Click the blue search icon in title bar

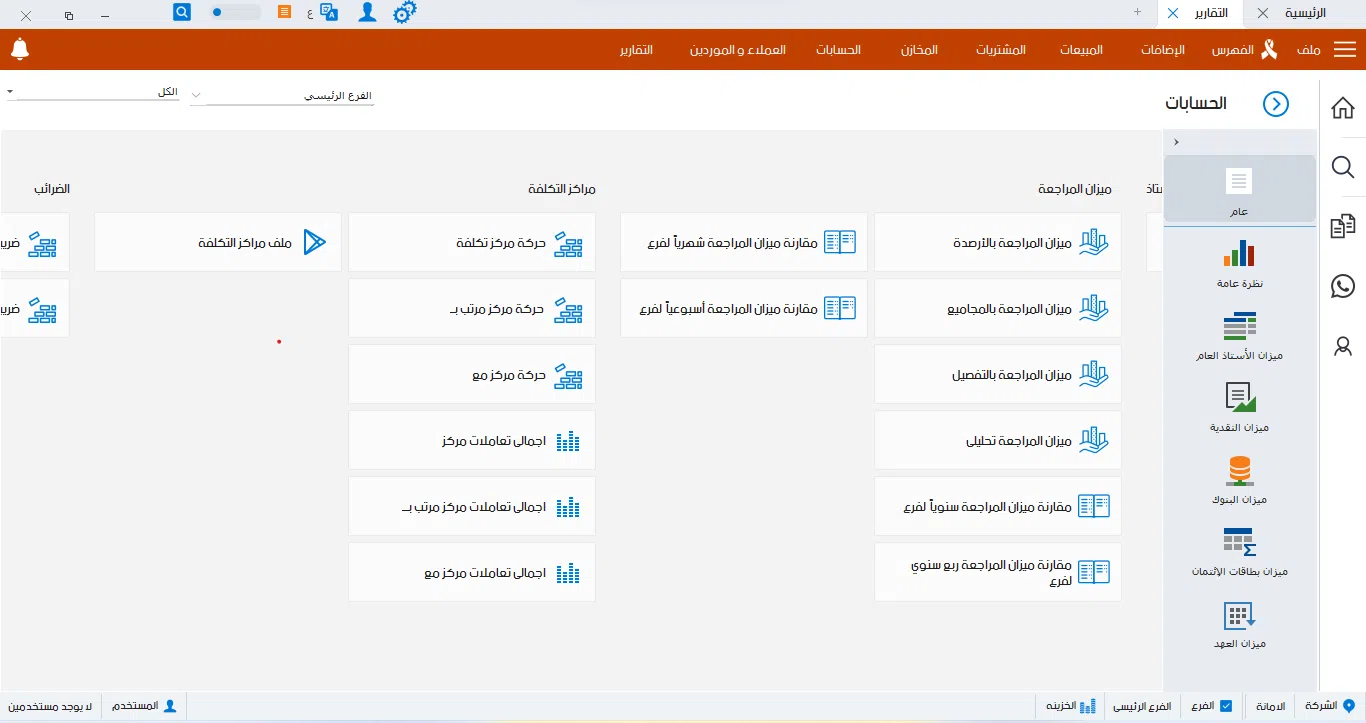point(182,13)
